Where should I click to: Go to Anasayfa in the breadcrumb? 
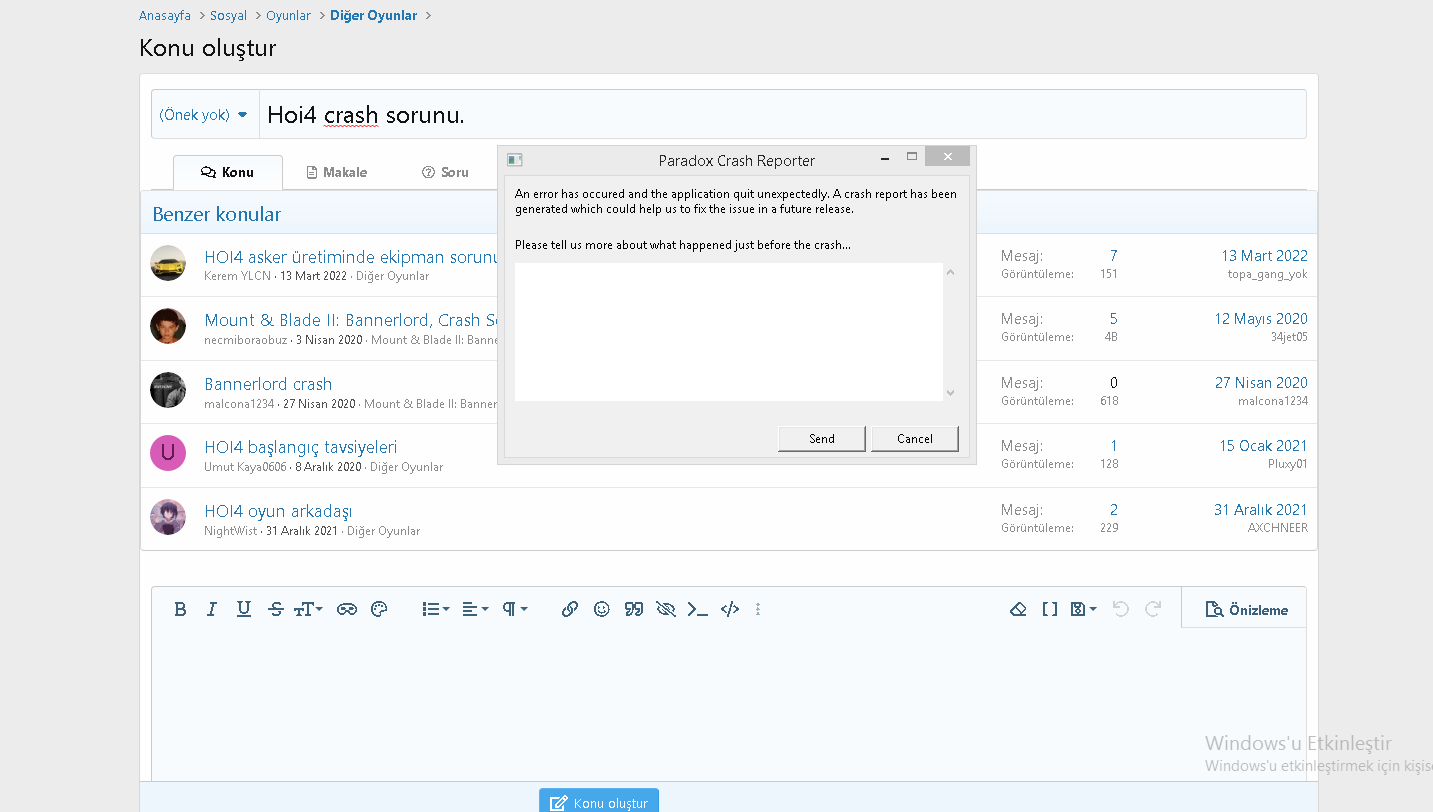[x=165, y=16]
